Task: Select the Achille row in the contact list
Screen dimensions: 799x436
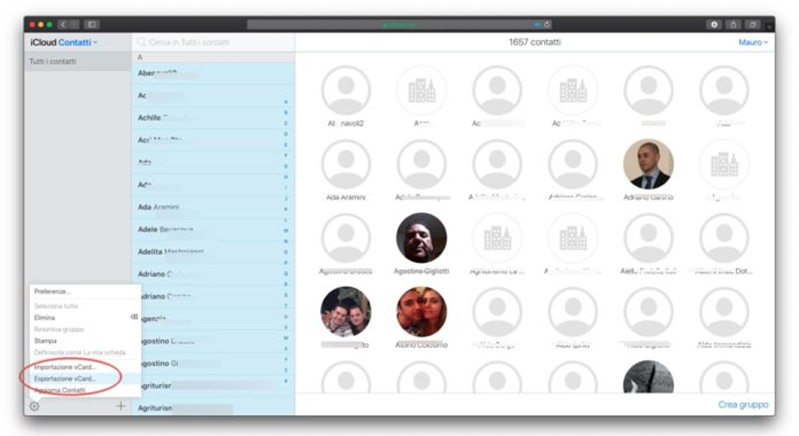Action: pos(213,118)
